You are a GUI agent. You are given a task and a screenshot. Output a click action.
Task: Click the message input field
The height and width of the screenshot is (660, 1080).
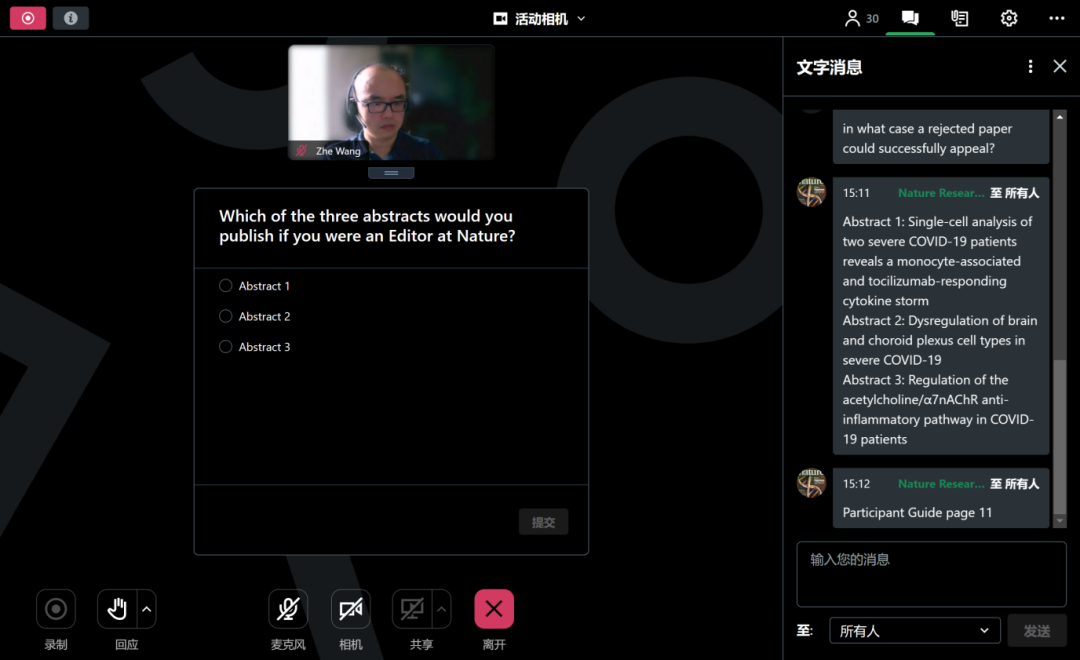931,574
